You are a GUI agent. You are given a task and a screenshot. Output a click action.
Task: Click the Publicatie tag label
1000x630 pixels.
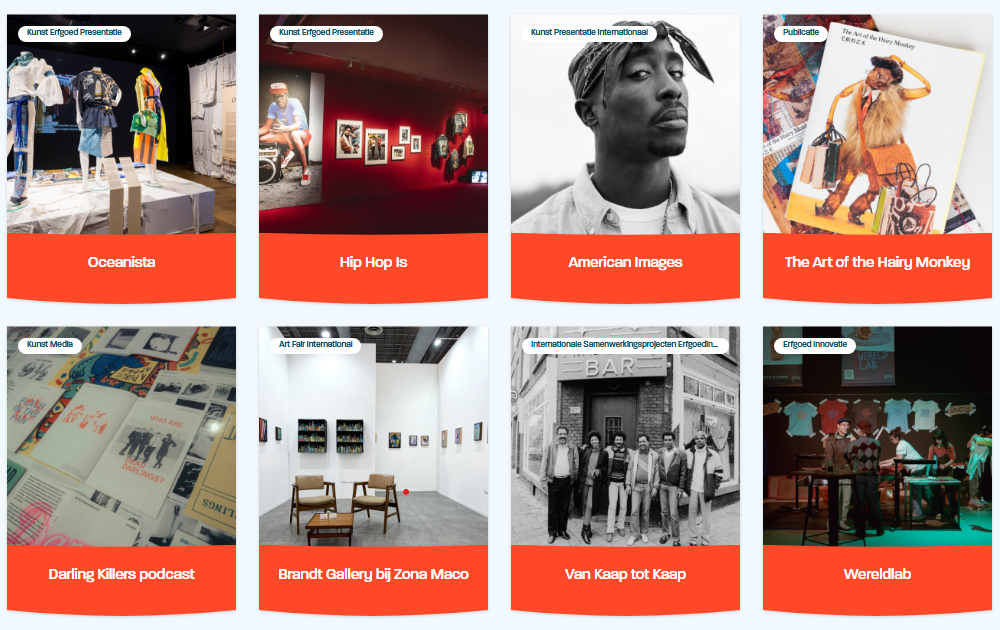800,33
